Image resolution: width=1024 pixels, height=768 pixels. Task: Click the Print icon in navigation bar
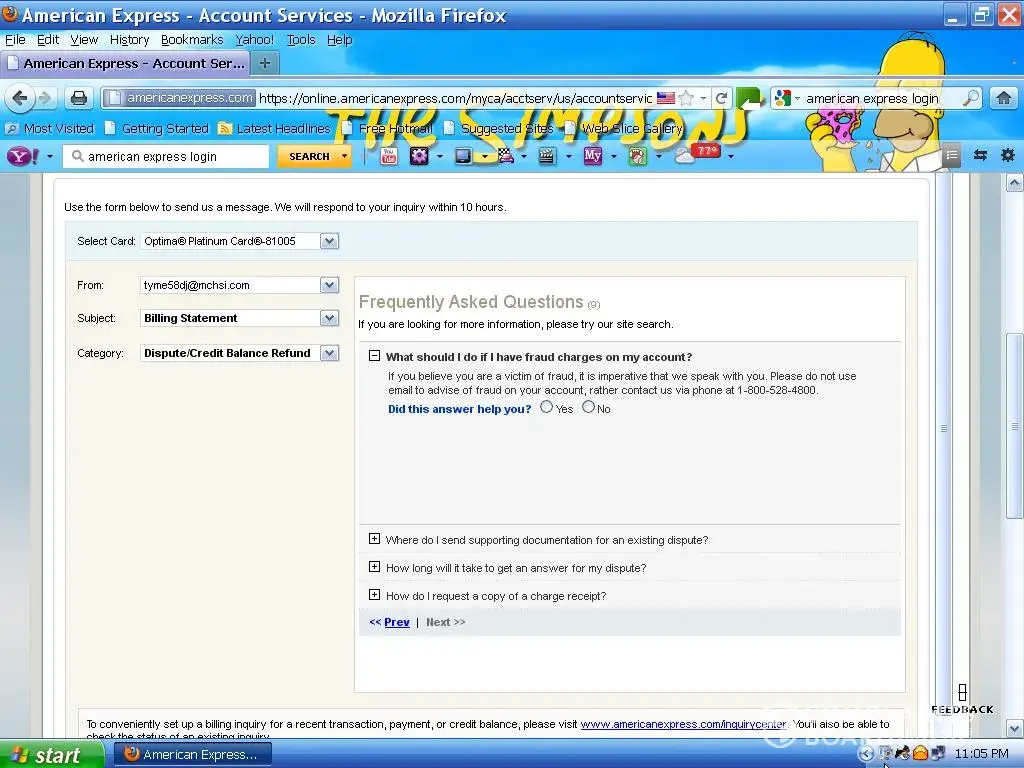(x=79, y=98)
